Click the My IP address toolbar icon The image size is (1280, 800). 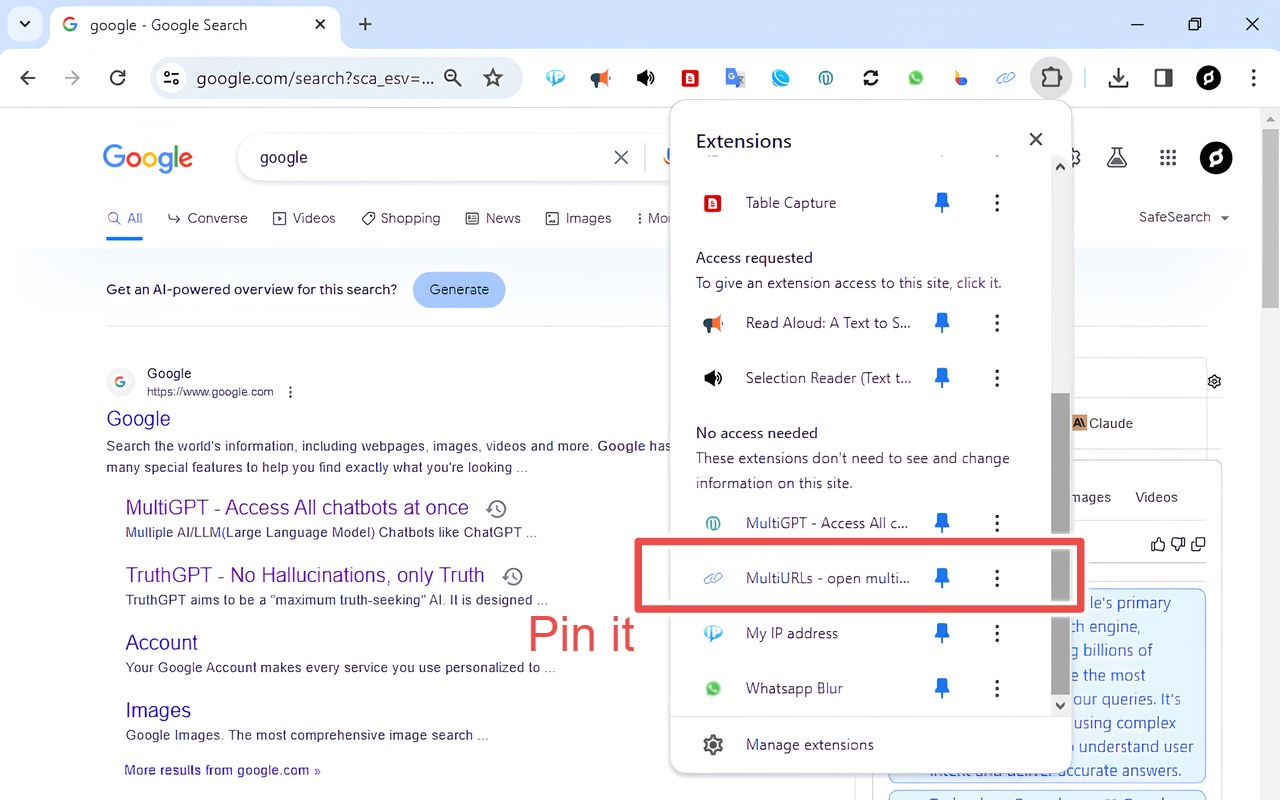click(x=555, y=78)
